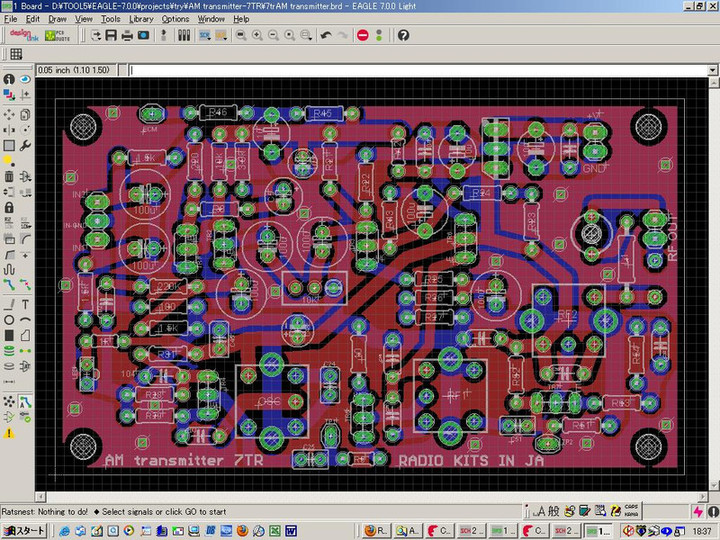Open the Errors warning icon

9,433
